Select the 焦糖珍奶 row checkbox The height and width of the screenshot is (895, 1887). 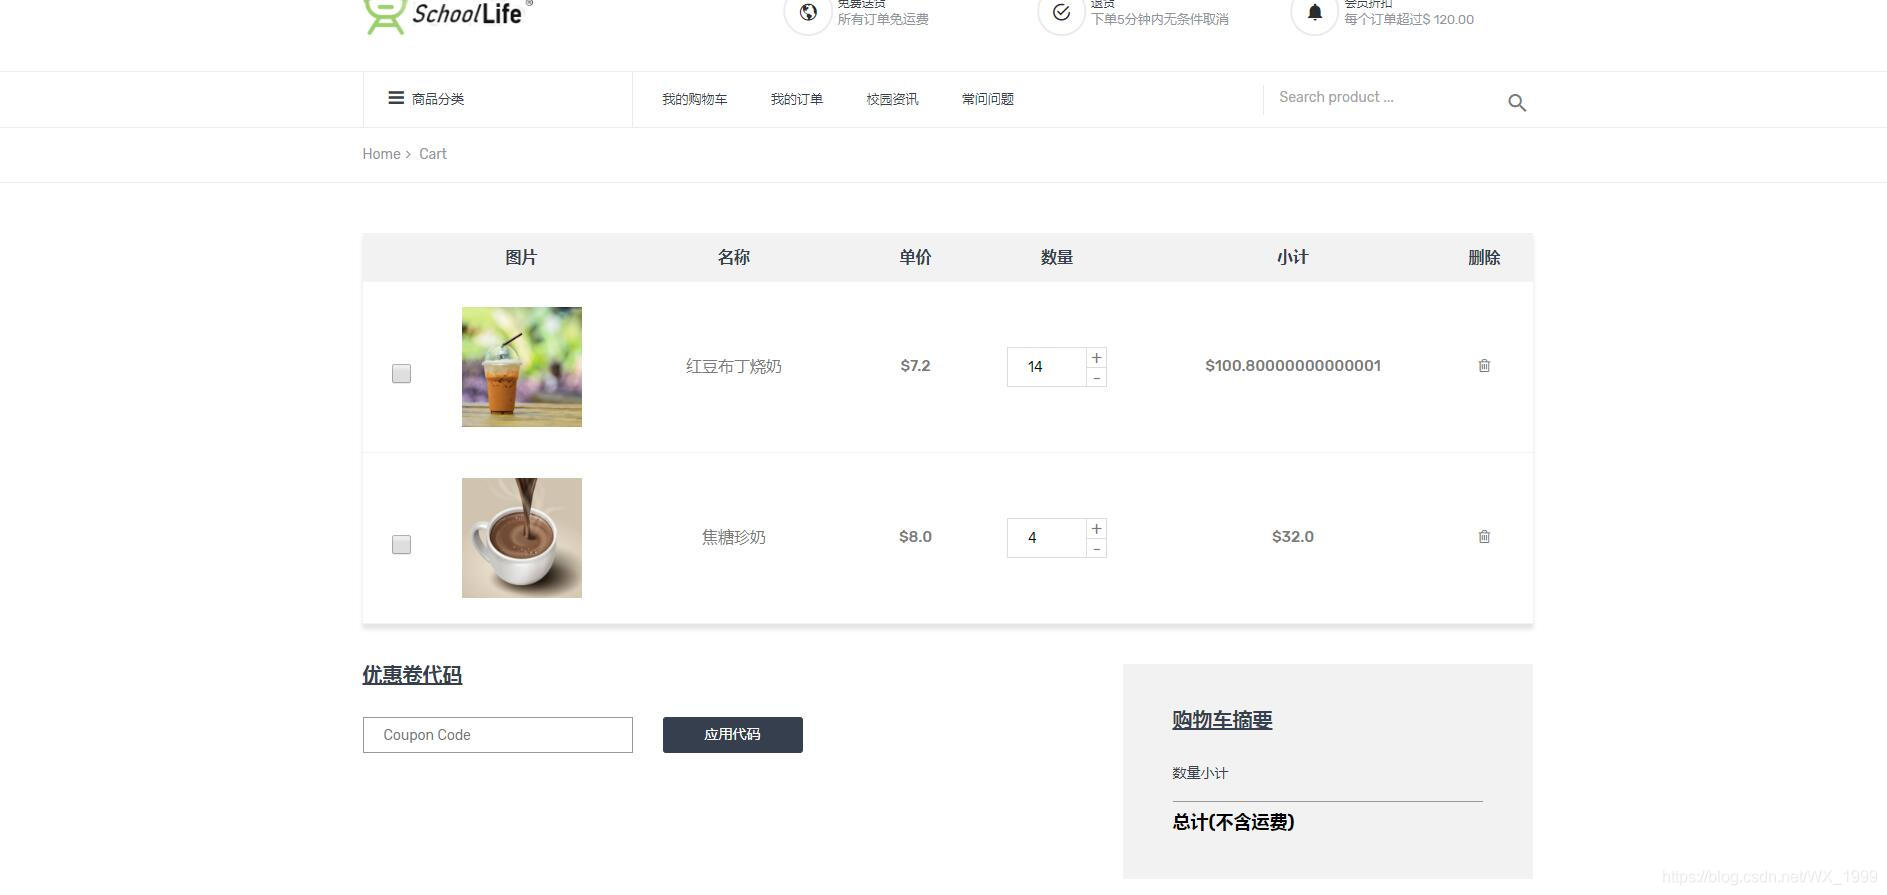[x=401, y=544]
